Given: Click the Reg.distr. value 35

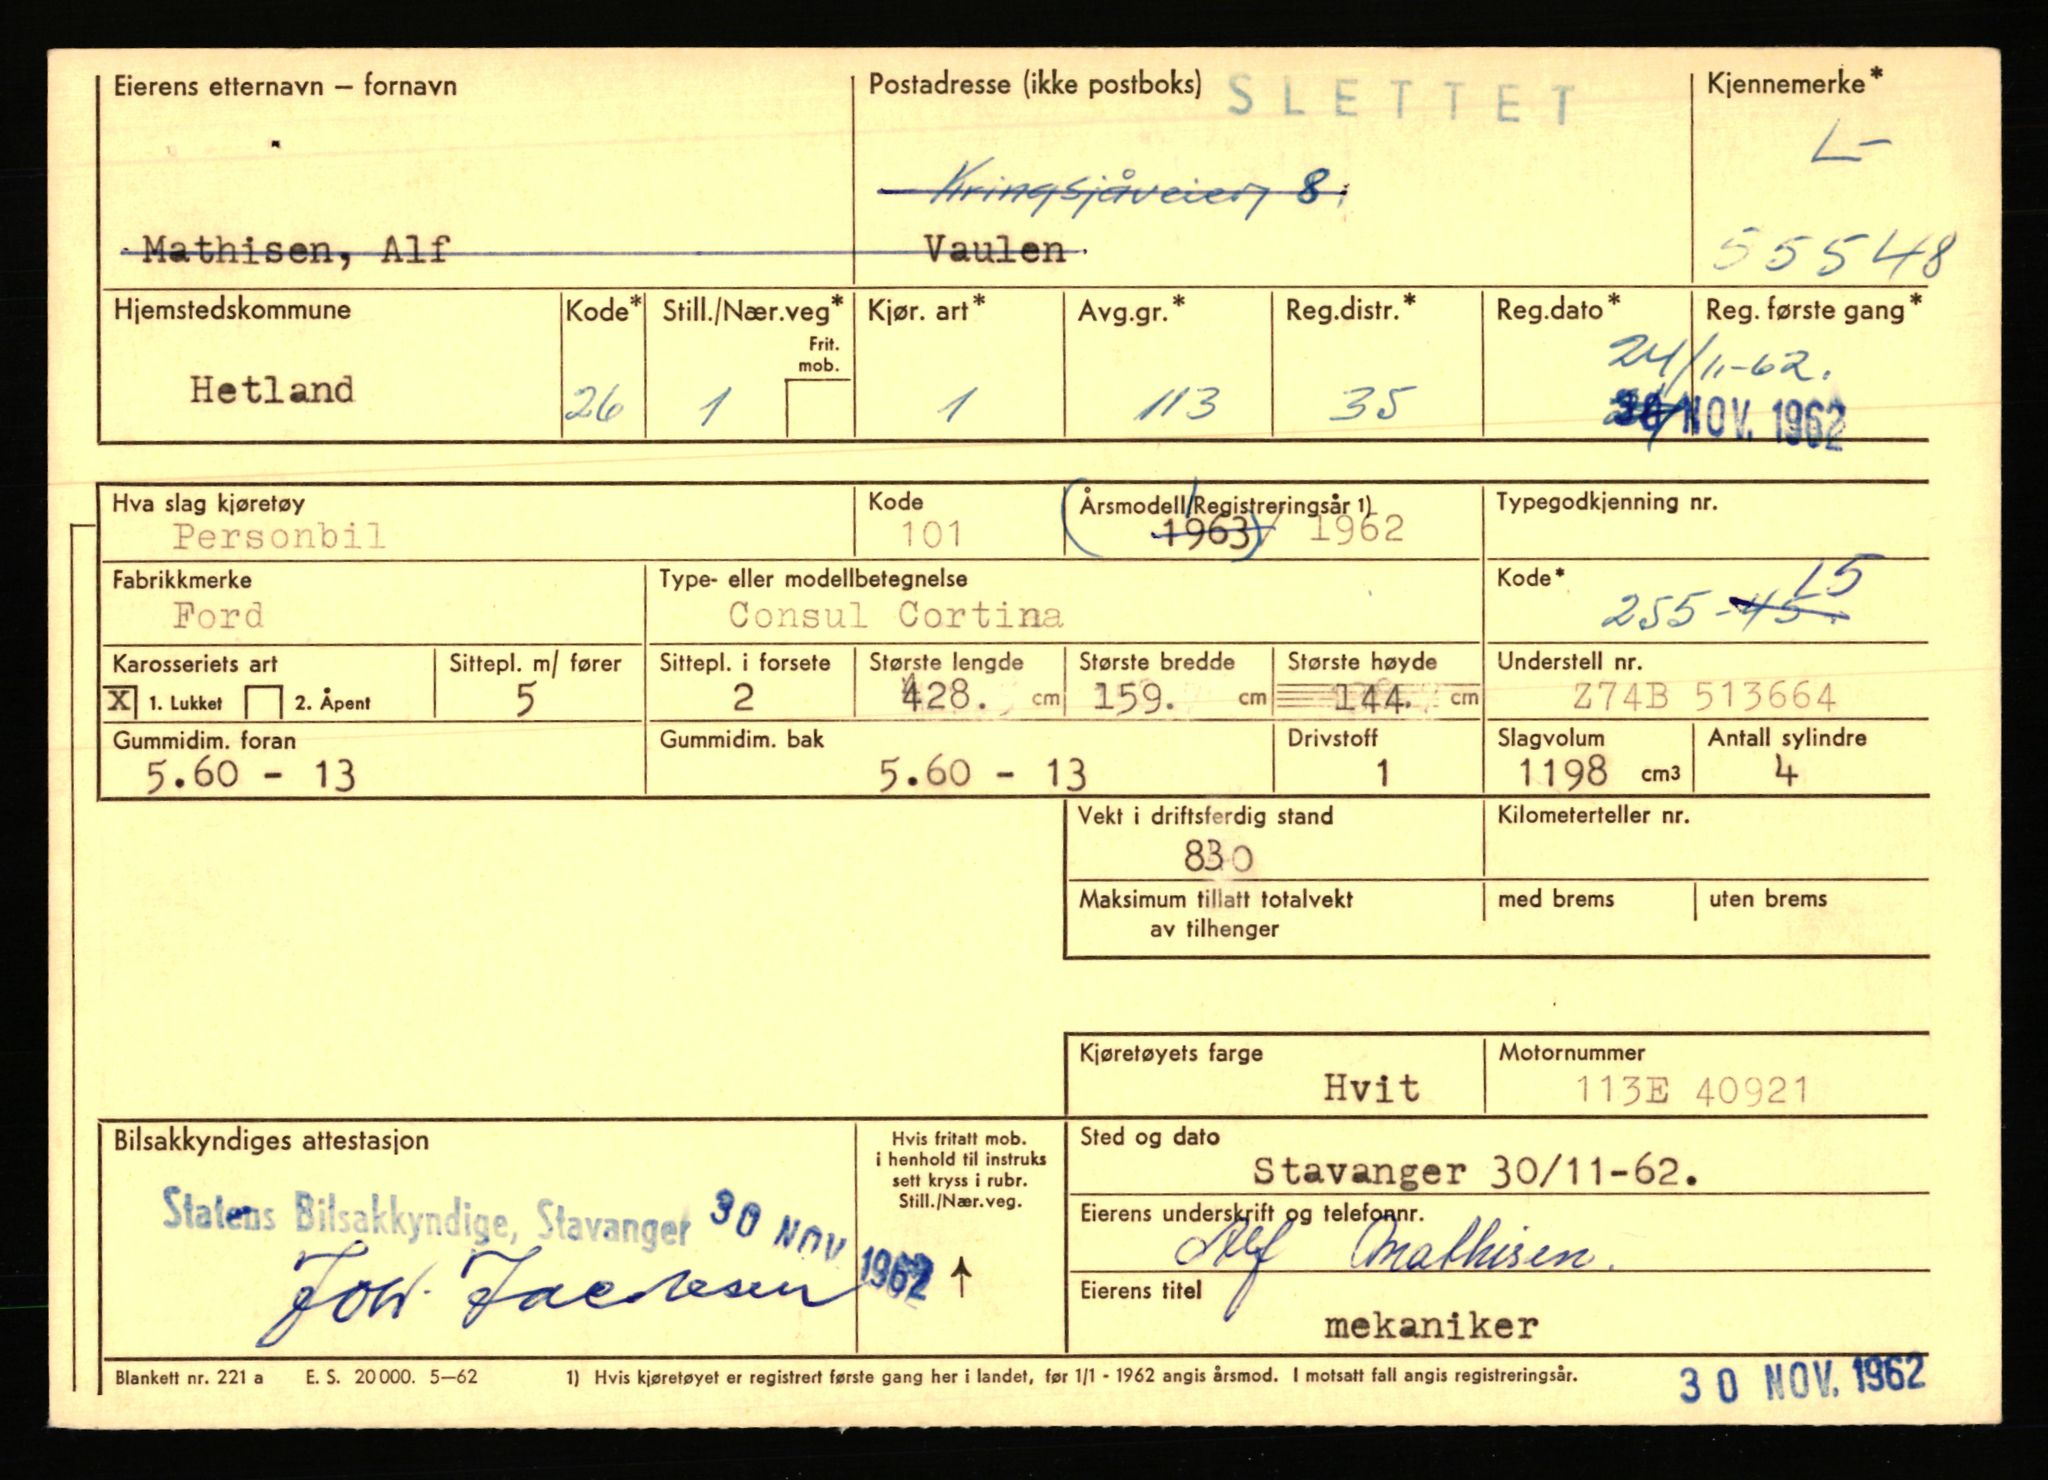Looking at the screenshot, I should [1372, 403].
